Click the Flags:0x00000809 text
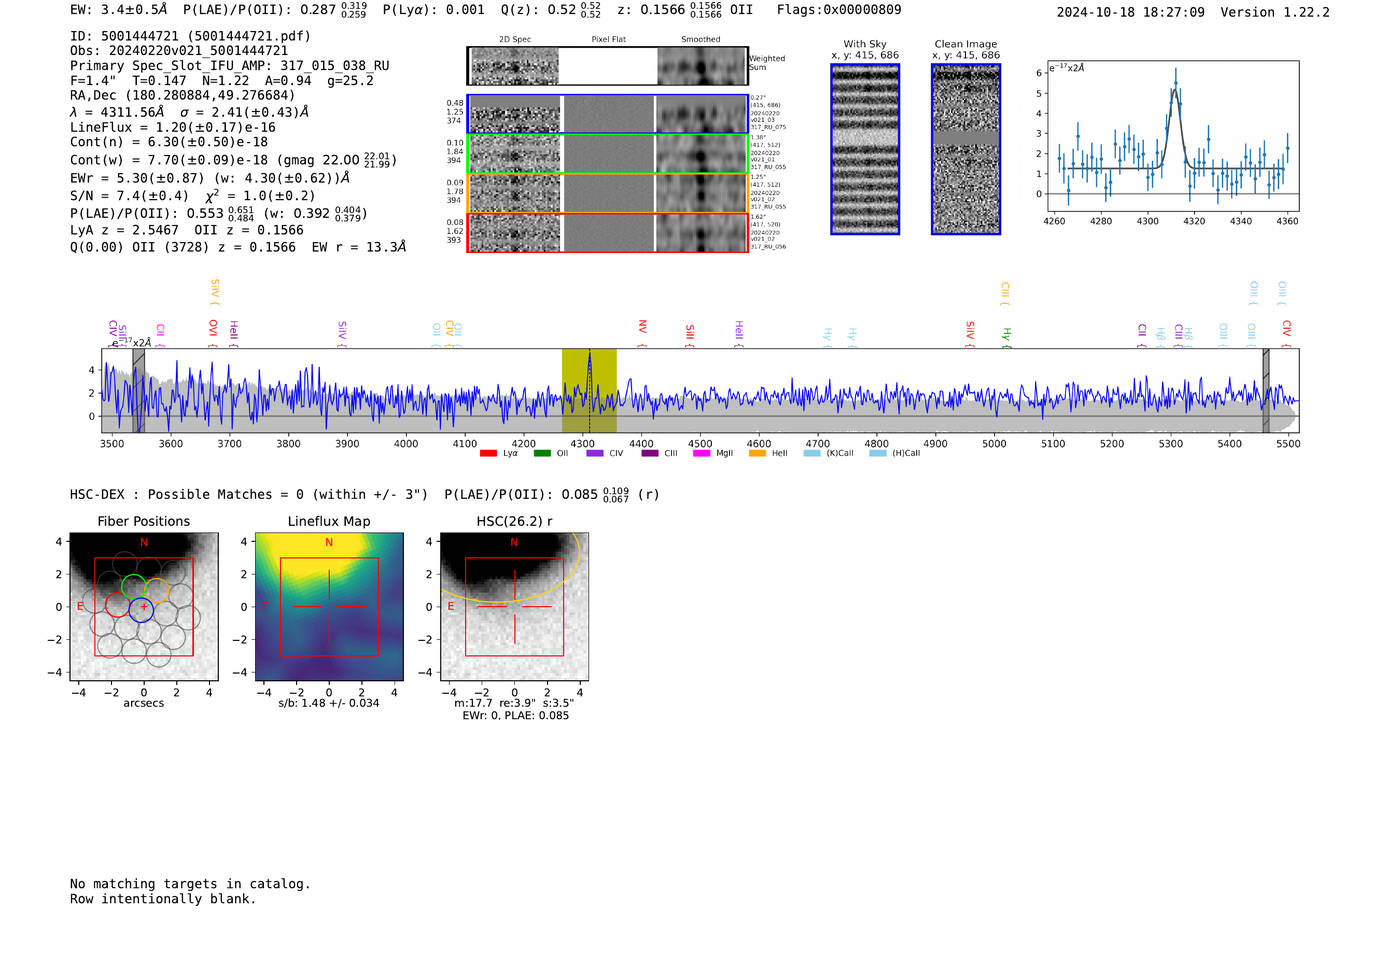Screen dimensions: 1400x953 (x=839, y=10)
